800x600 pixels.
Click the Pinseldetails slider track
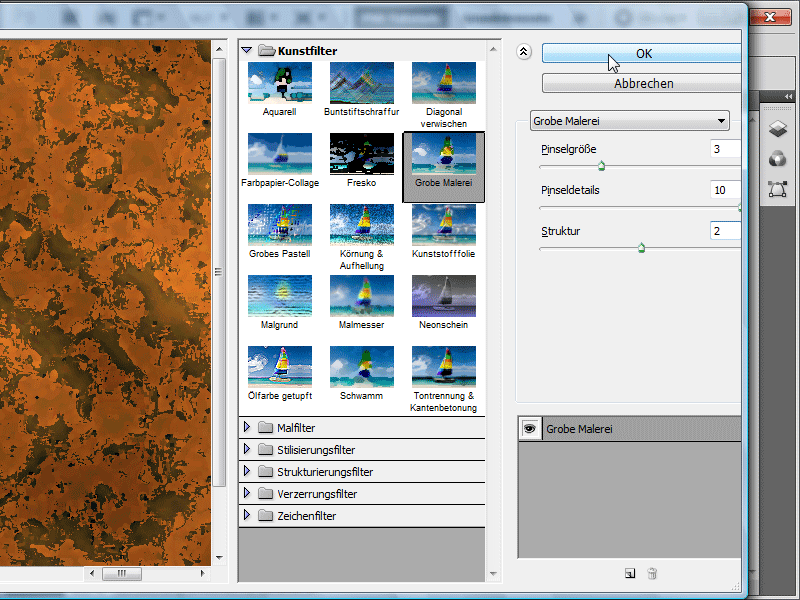pos(640,208)
